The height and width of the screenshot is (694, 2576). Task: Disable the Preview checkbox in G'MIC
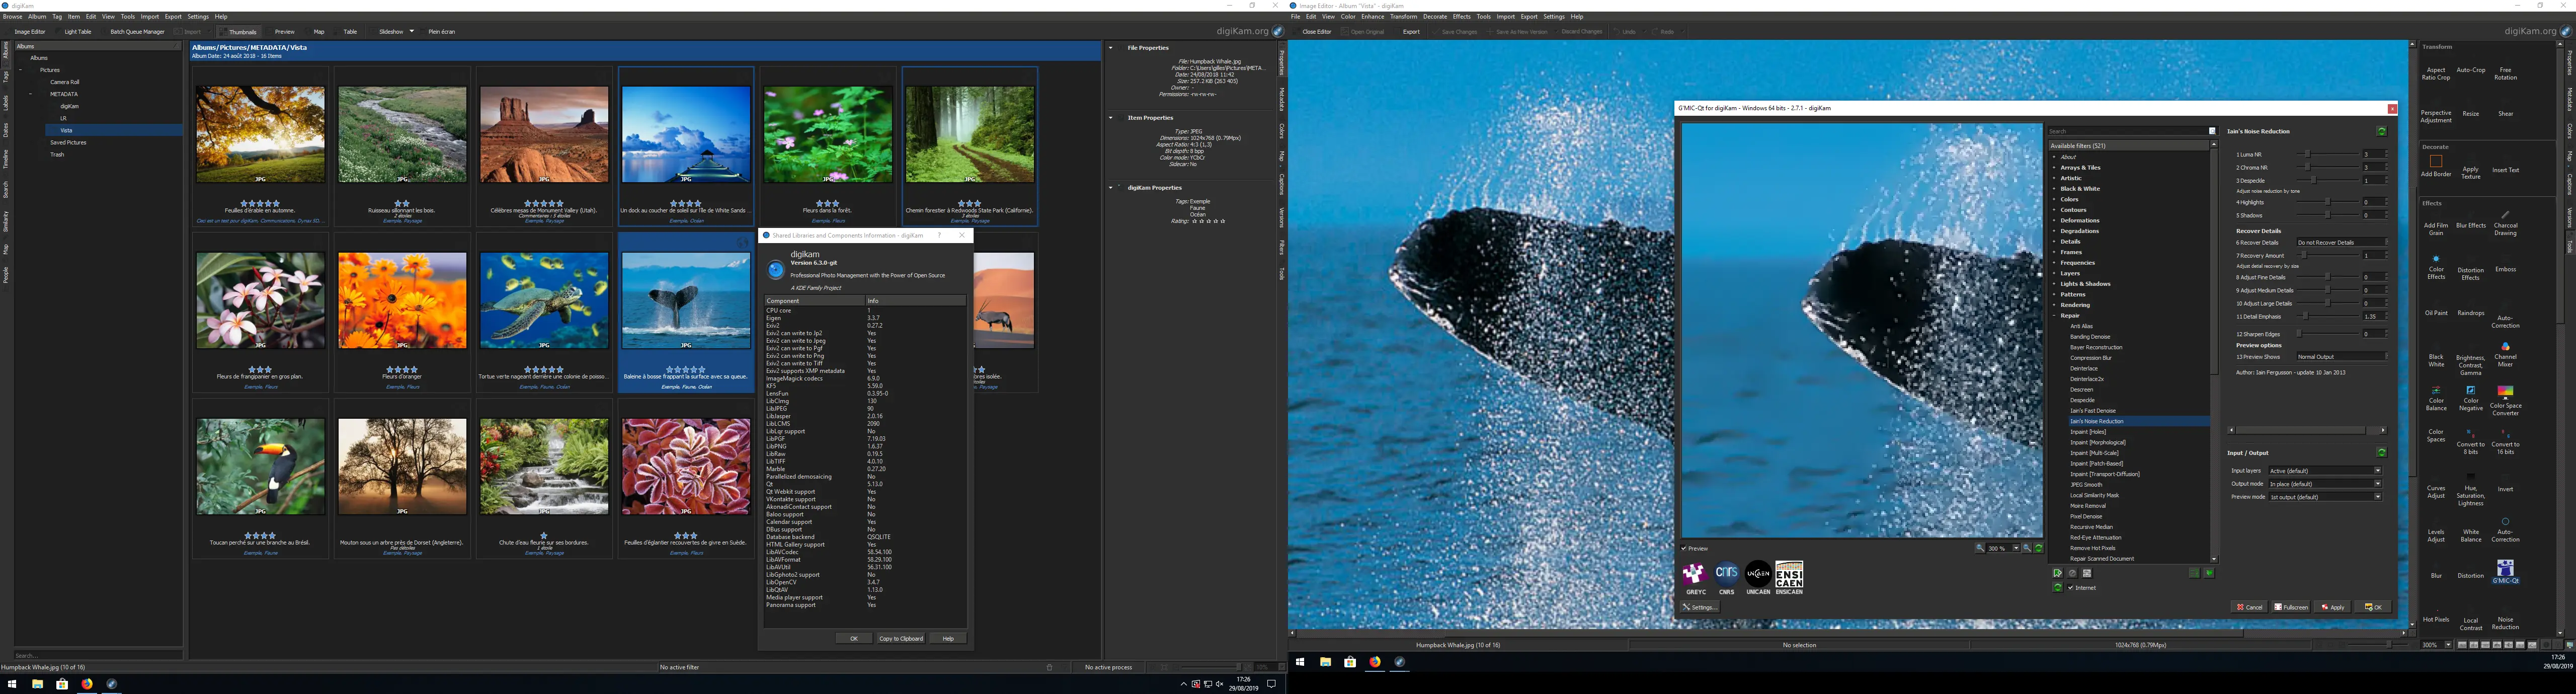[1685, 548]
